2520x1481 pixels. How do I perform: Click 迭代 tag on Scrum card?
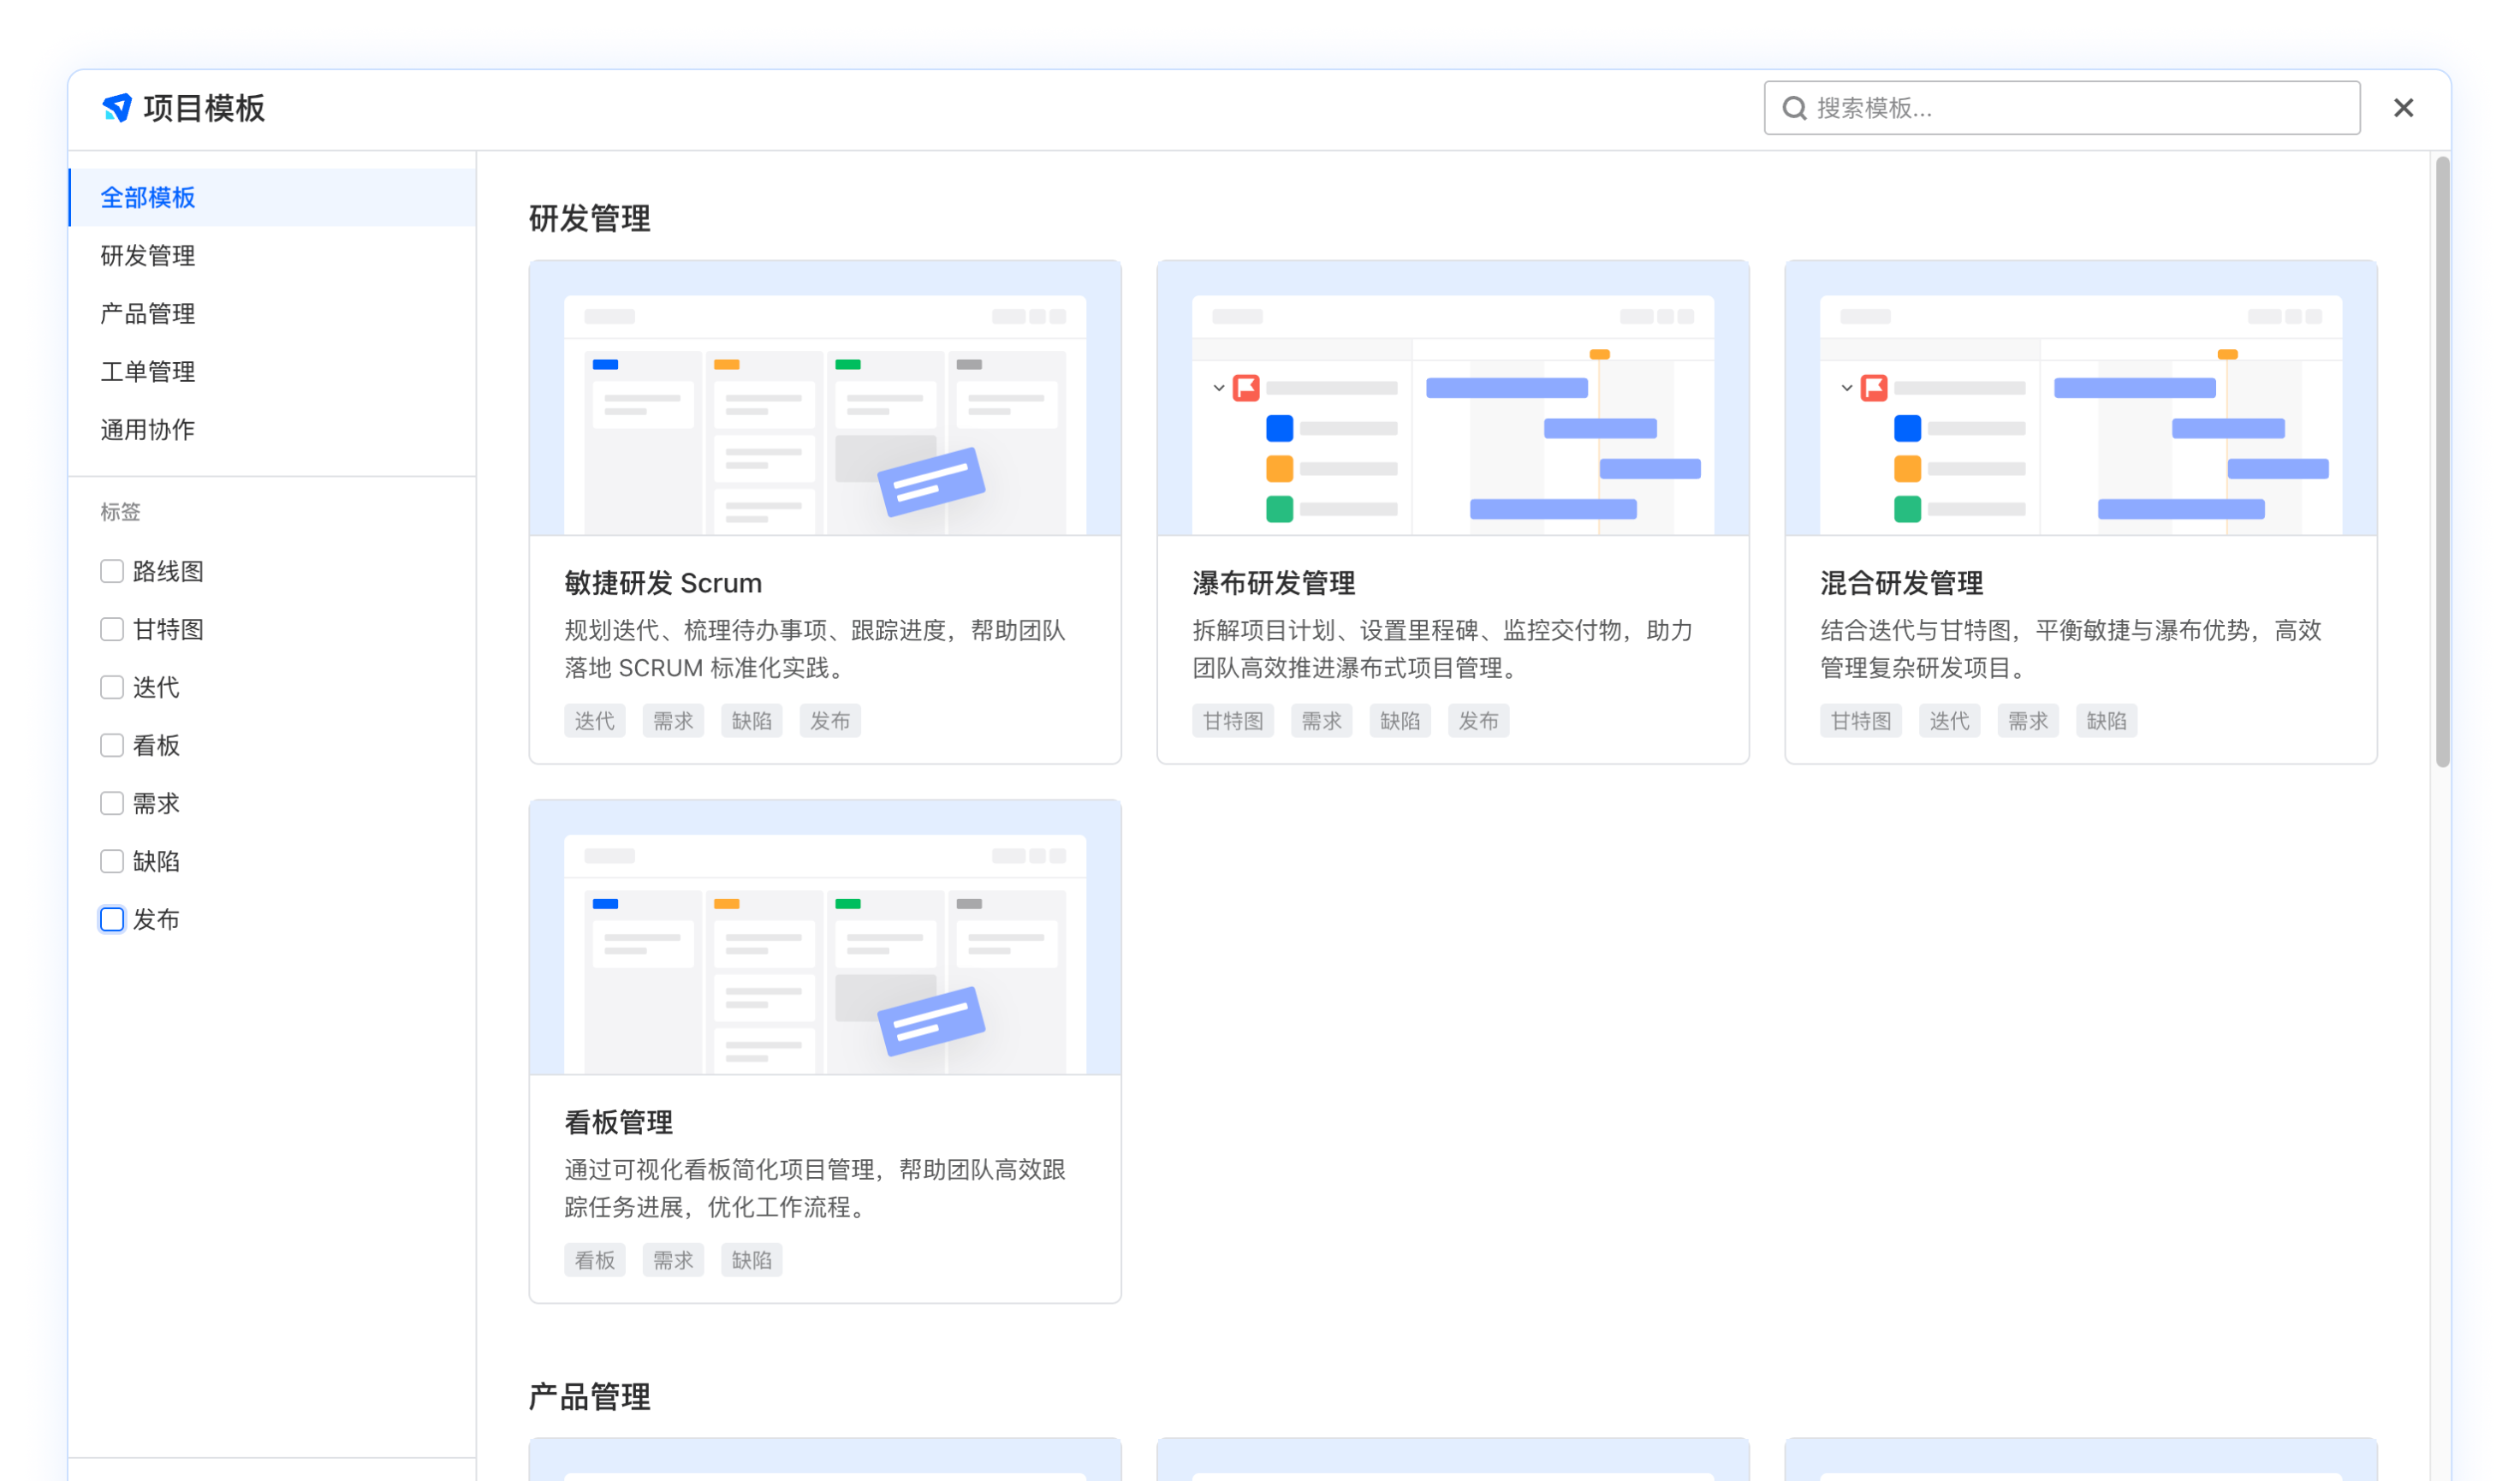[x=595, y=721]
